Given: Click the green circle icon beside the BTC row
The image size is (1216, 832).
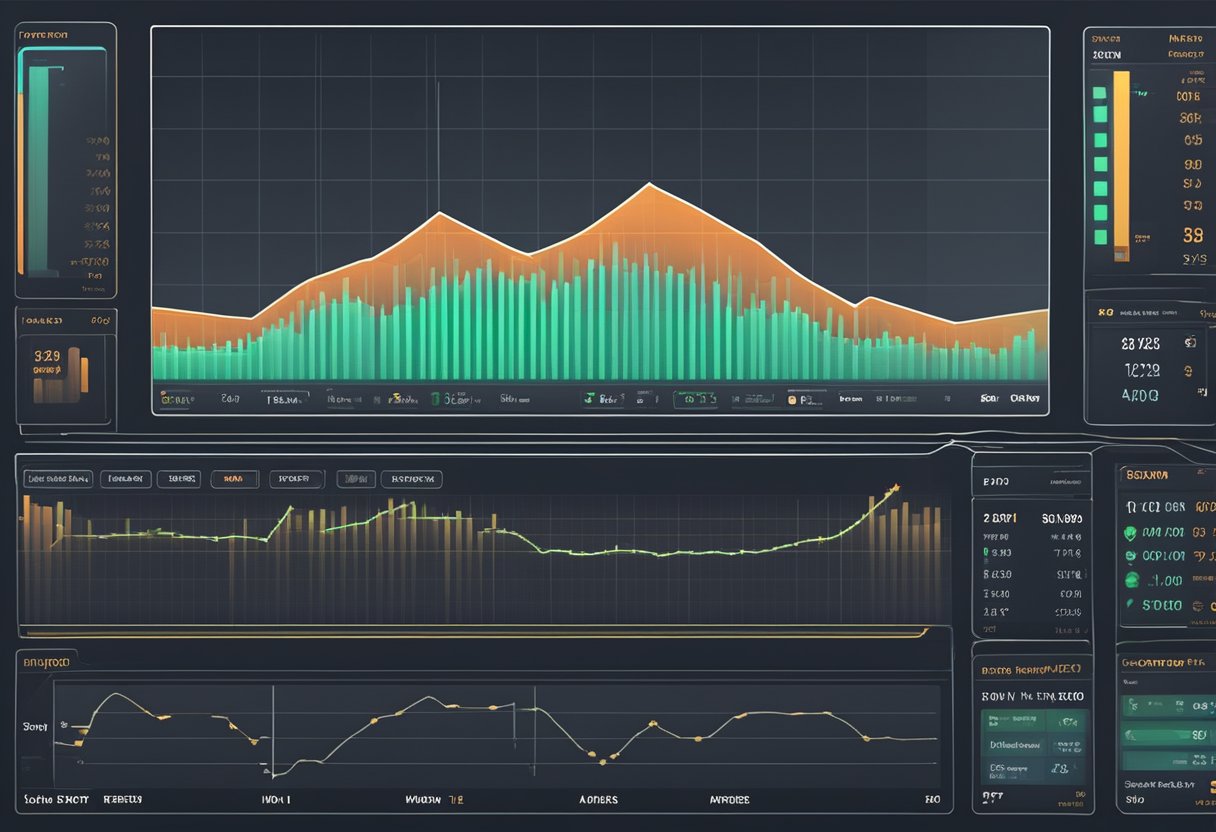Looking at the screenshot, I should pyautogui.click(x=1131, y=533).
